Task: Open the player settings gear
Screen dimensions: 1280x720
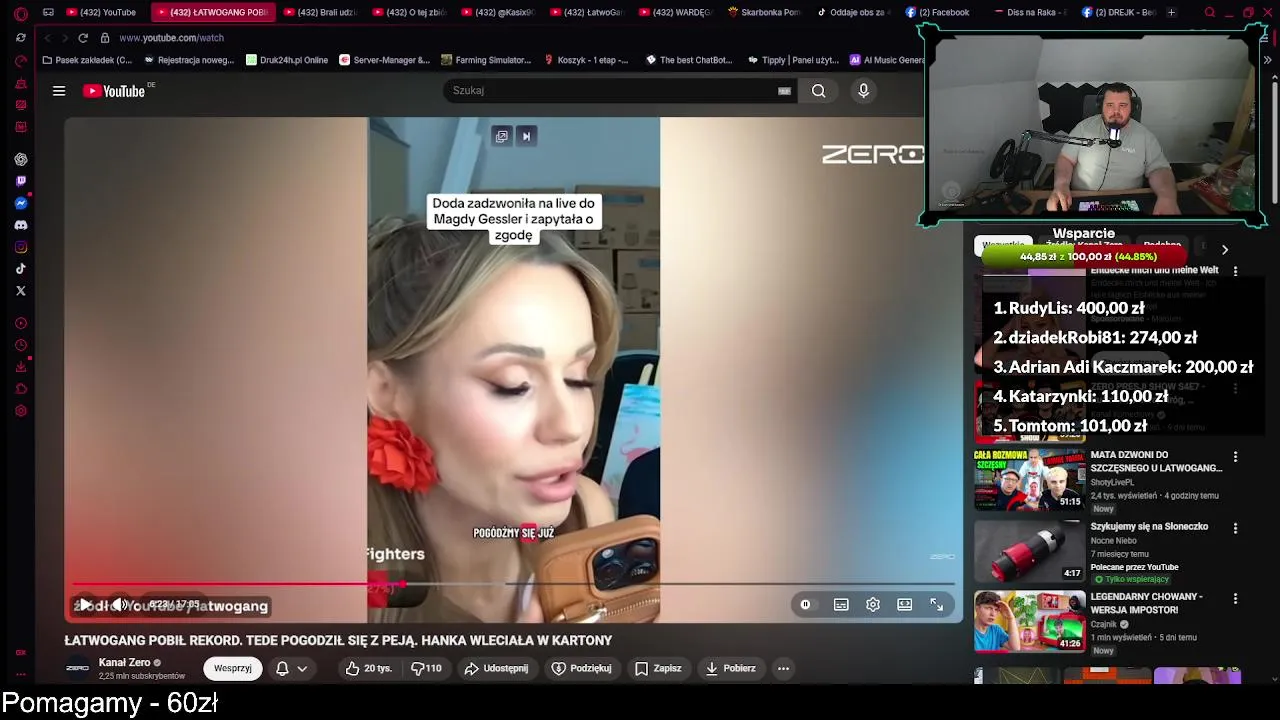Action: click(873, 604)
